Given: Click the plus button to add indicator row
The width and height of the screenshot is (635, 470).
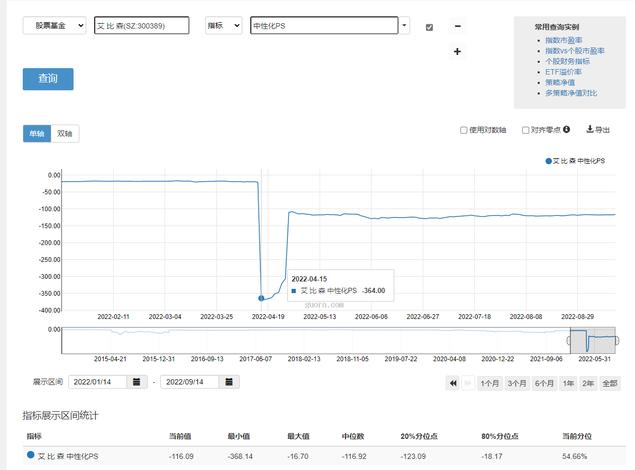Looking at the screenshot, I should click(458, 52).
